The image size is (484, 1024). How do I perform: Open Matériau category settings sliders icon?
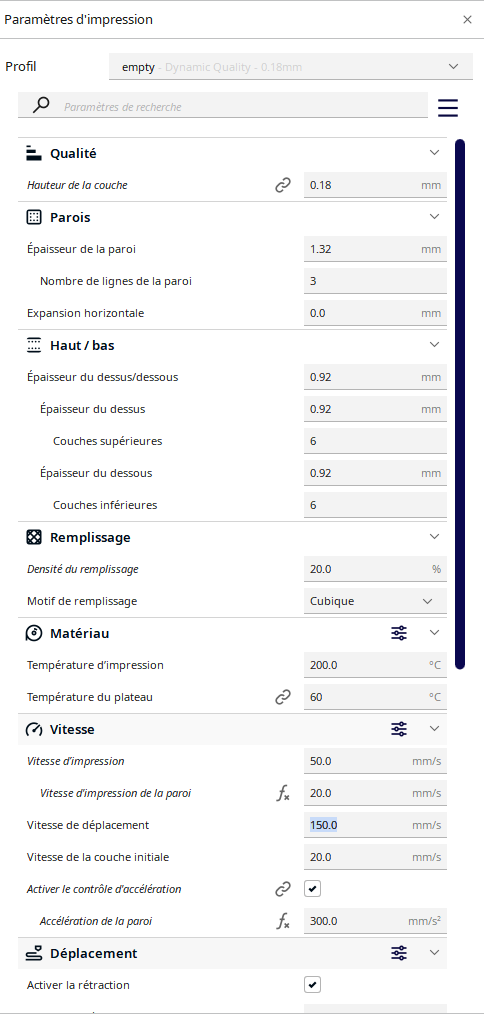(x=399, y=633)
